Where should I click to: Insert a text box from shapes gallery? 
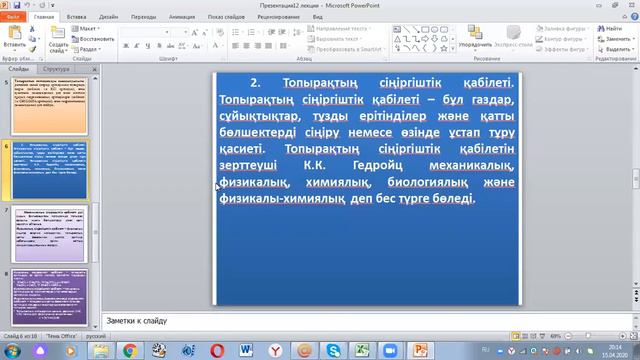click(x=397, y=29)
